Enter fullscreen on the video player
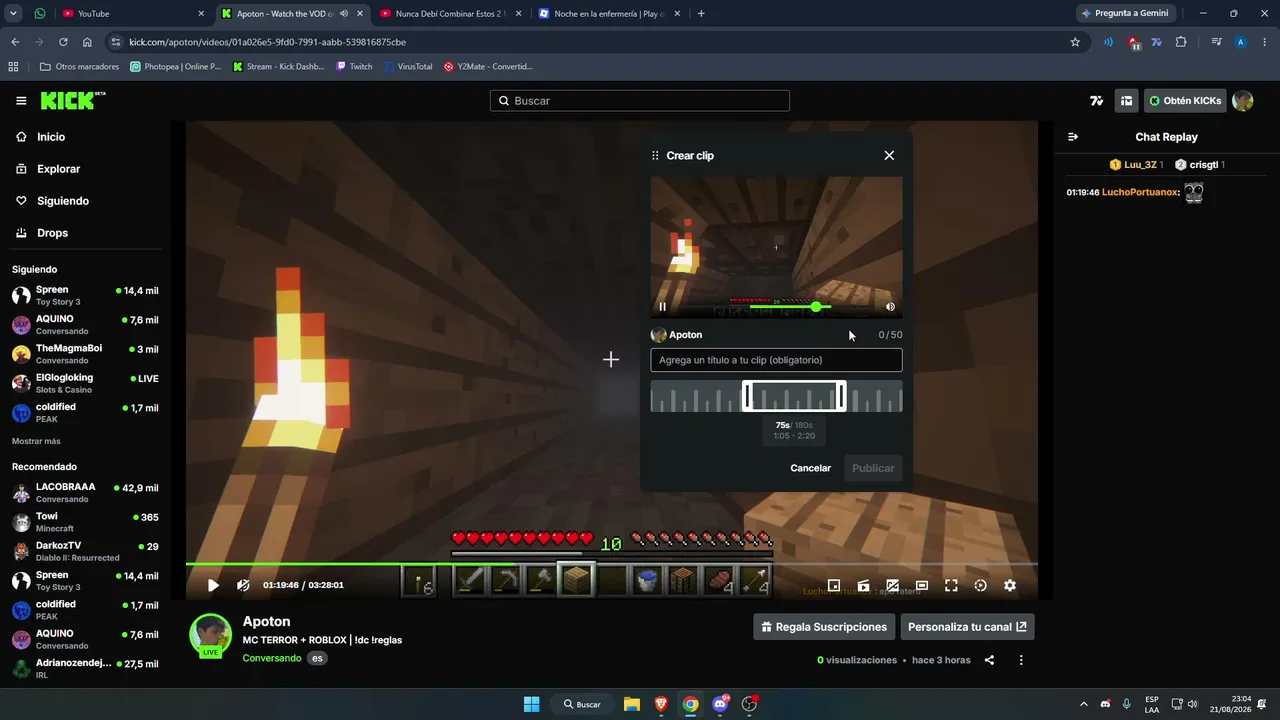1280x720 pixels. pyautogui.click(x=951, y=586)
